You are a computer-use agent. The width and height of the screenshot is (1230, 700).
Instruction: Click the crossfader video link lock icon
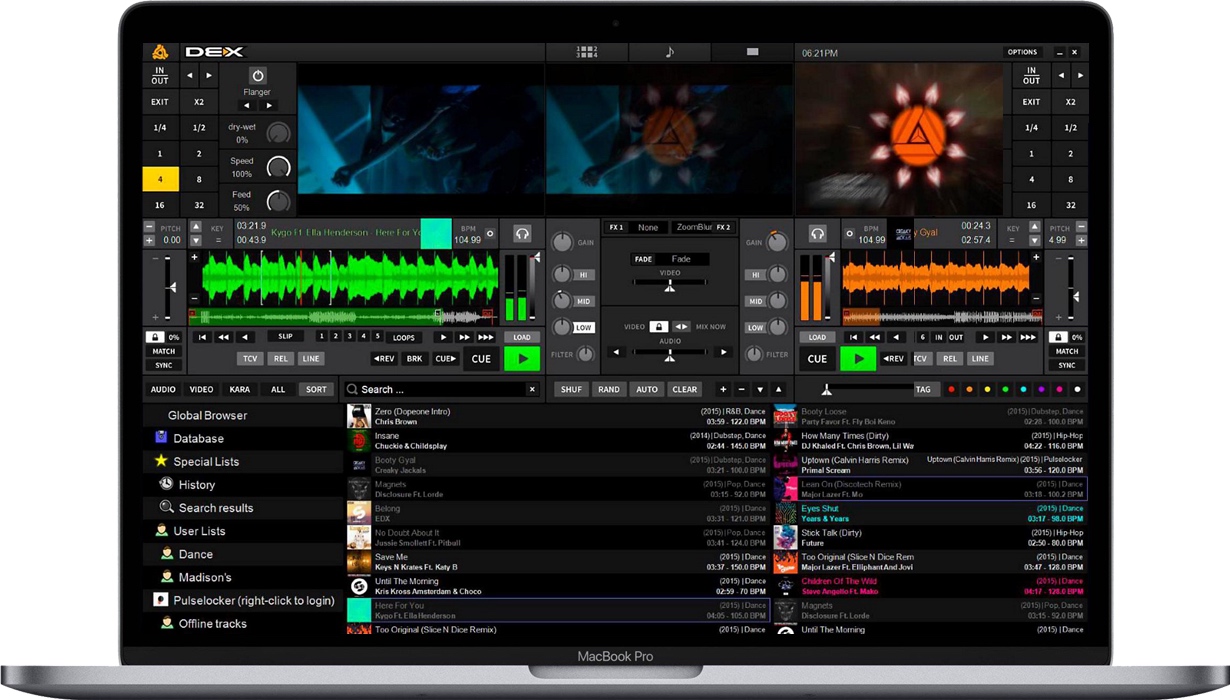coord(658,327)
